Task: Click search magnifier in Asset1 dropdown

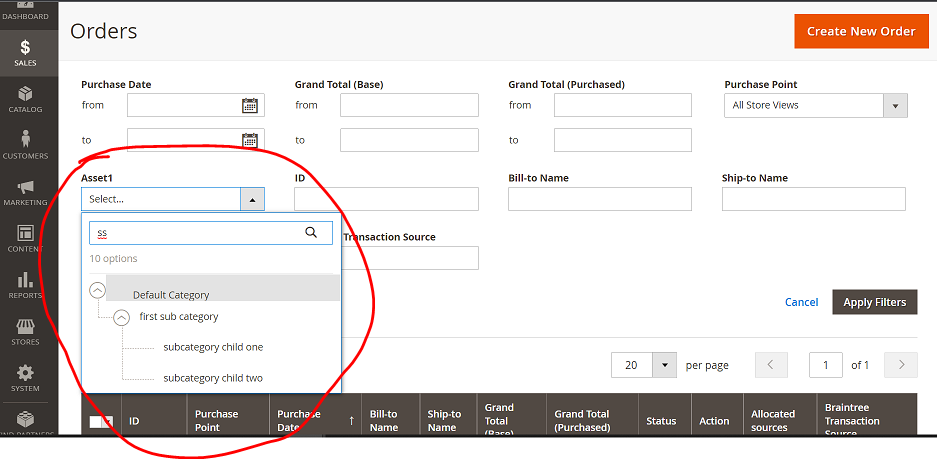Action: pyautogui.click(x=312, y=233)
